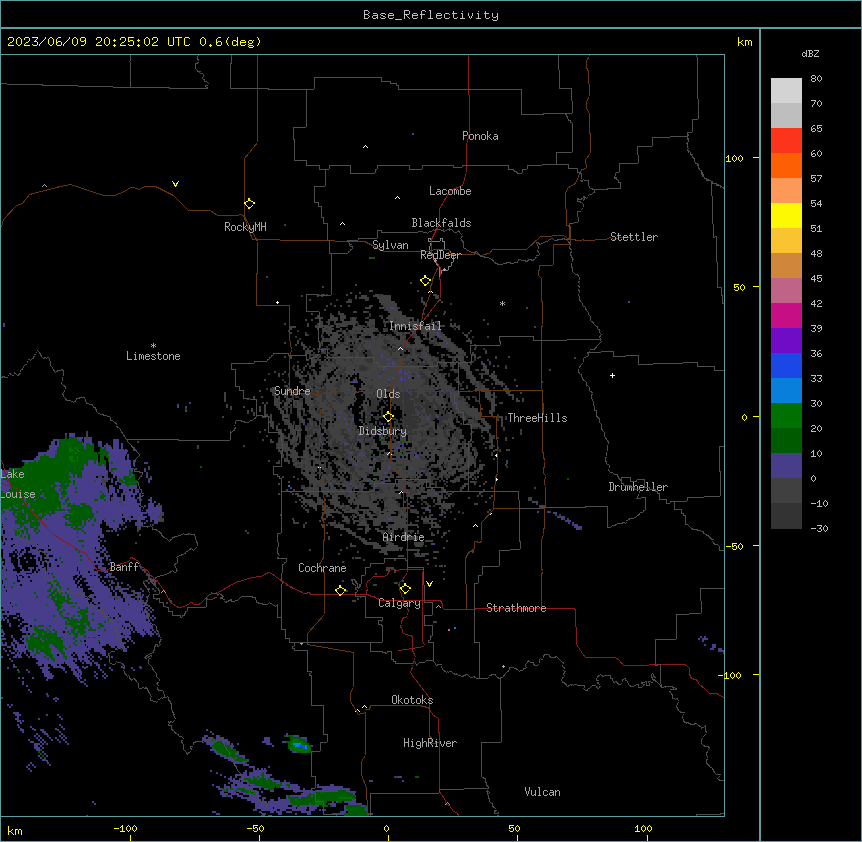Screen dimensions: 862x842
Task: Click the km unit label at top right
Action: (x=745, y=42)
